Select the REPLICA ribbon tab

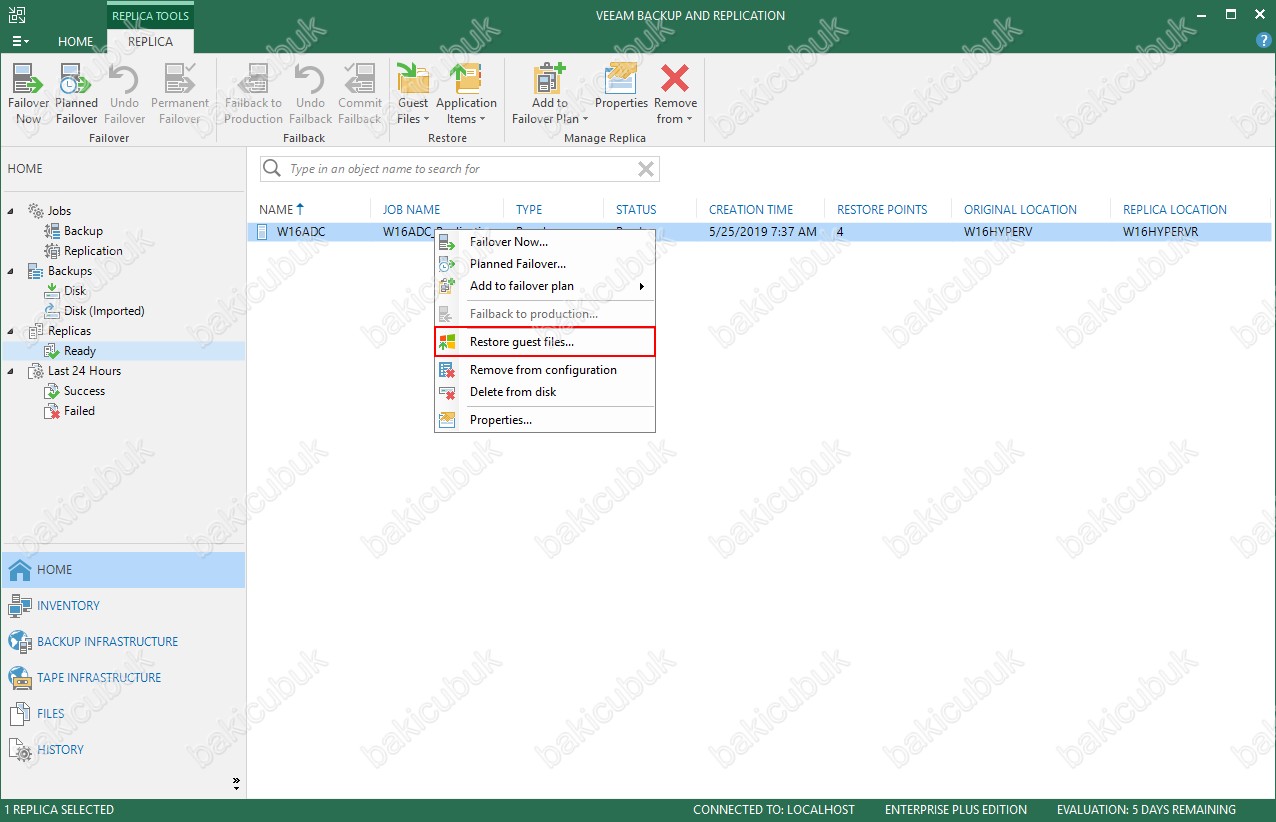150,42
